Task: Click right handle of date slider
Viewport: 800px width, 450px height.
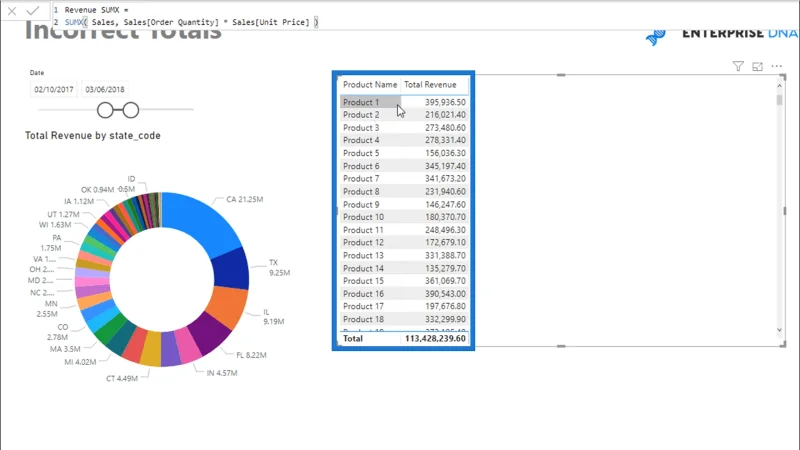Action: [x=131, y=110]
